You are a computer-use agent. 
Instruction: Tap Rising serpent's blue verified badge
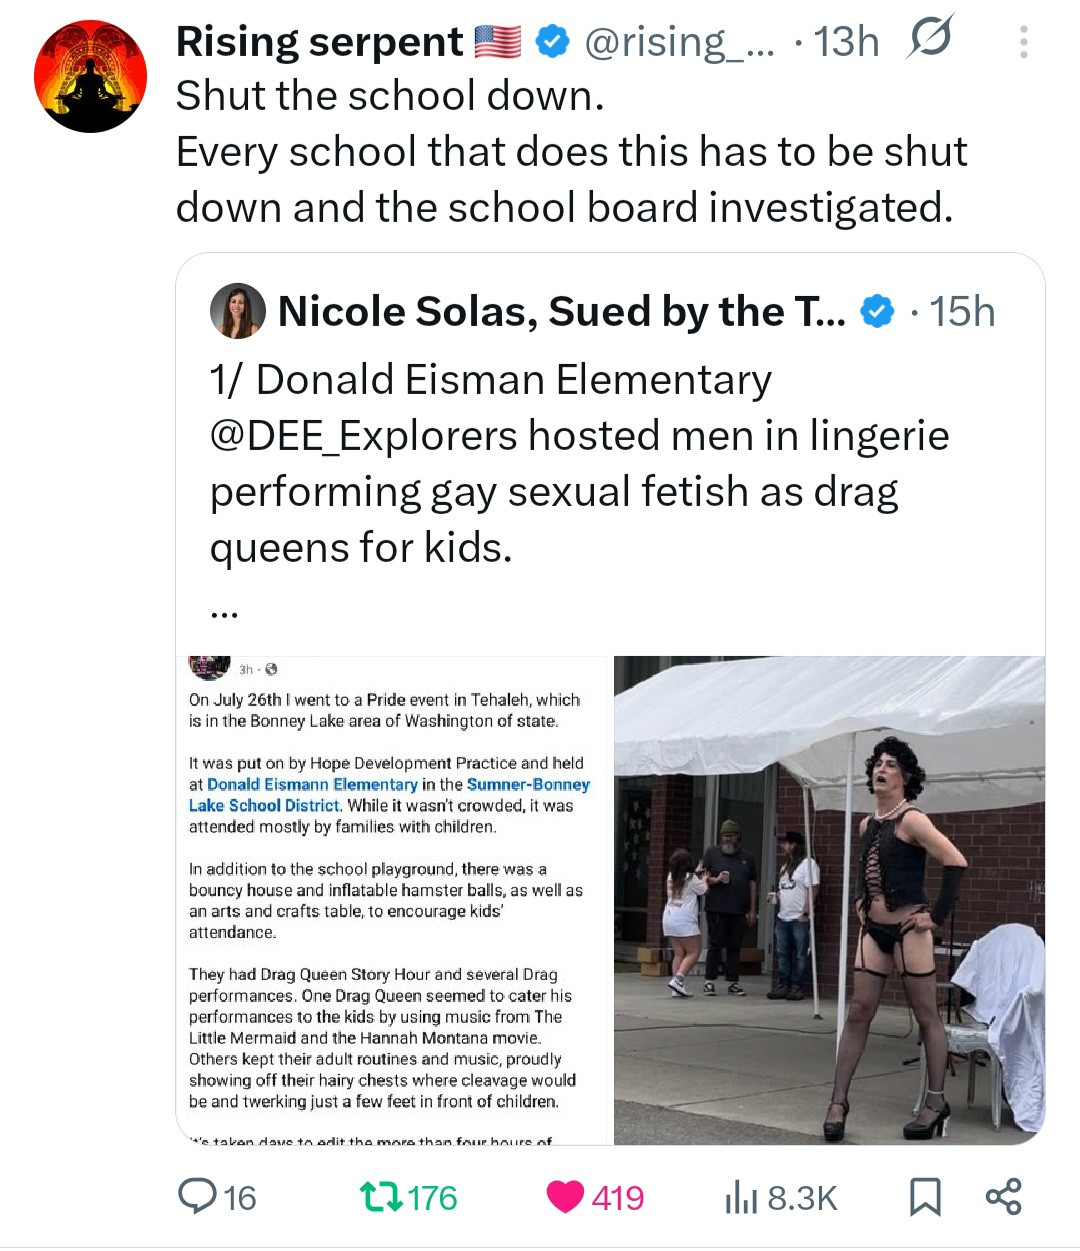[551, 42]
